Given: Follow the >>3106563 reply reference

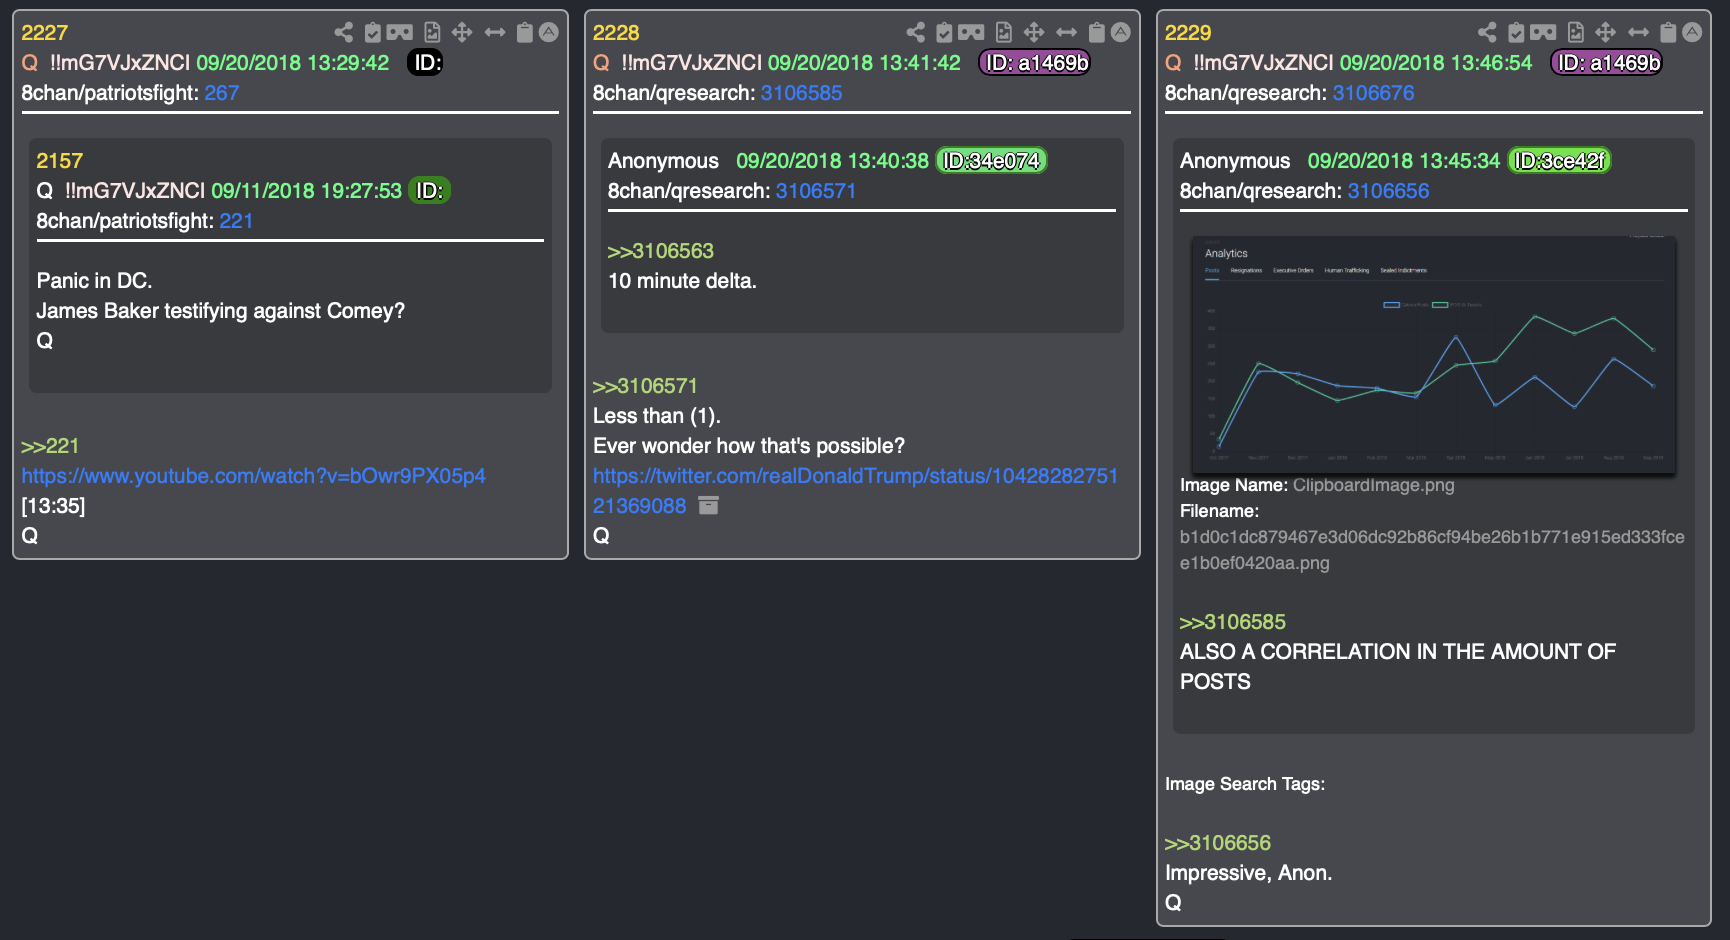Looking at the screenshot, I should [x=661, y=251].
